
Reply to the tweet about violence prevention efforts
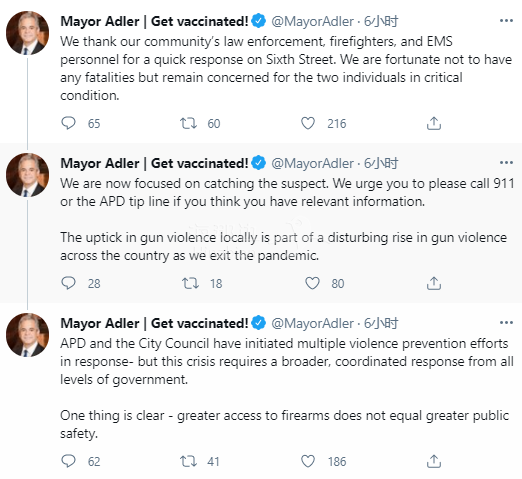coord(68,461)
